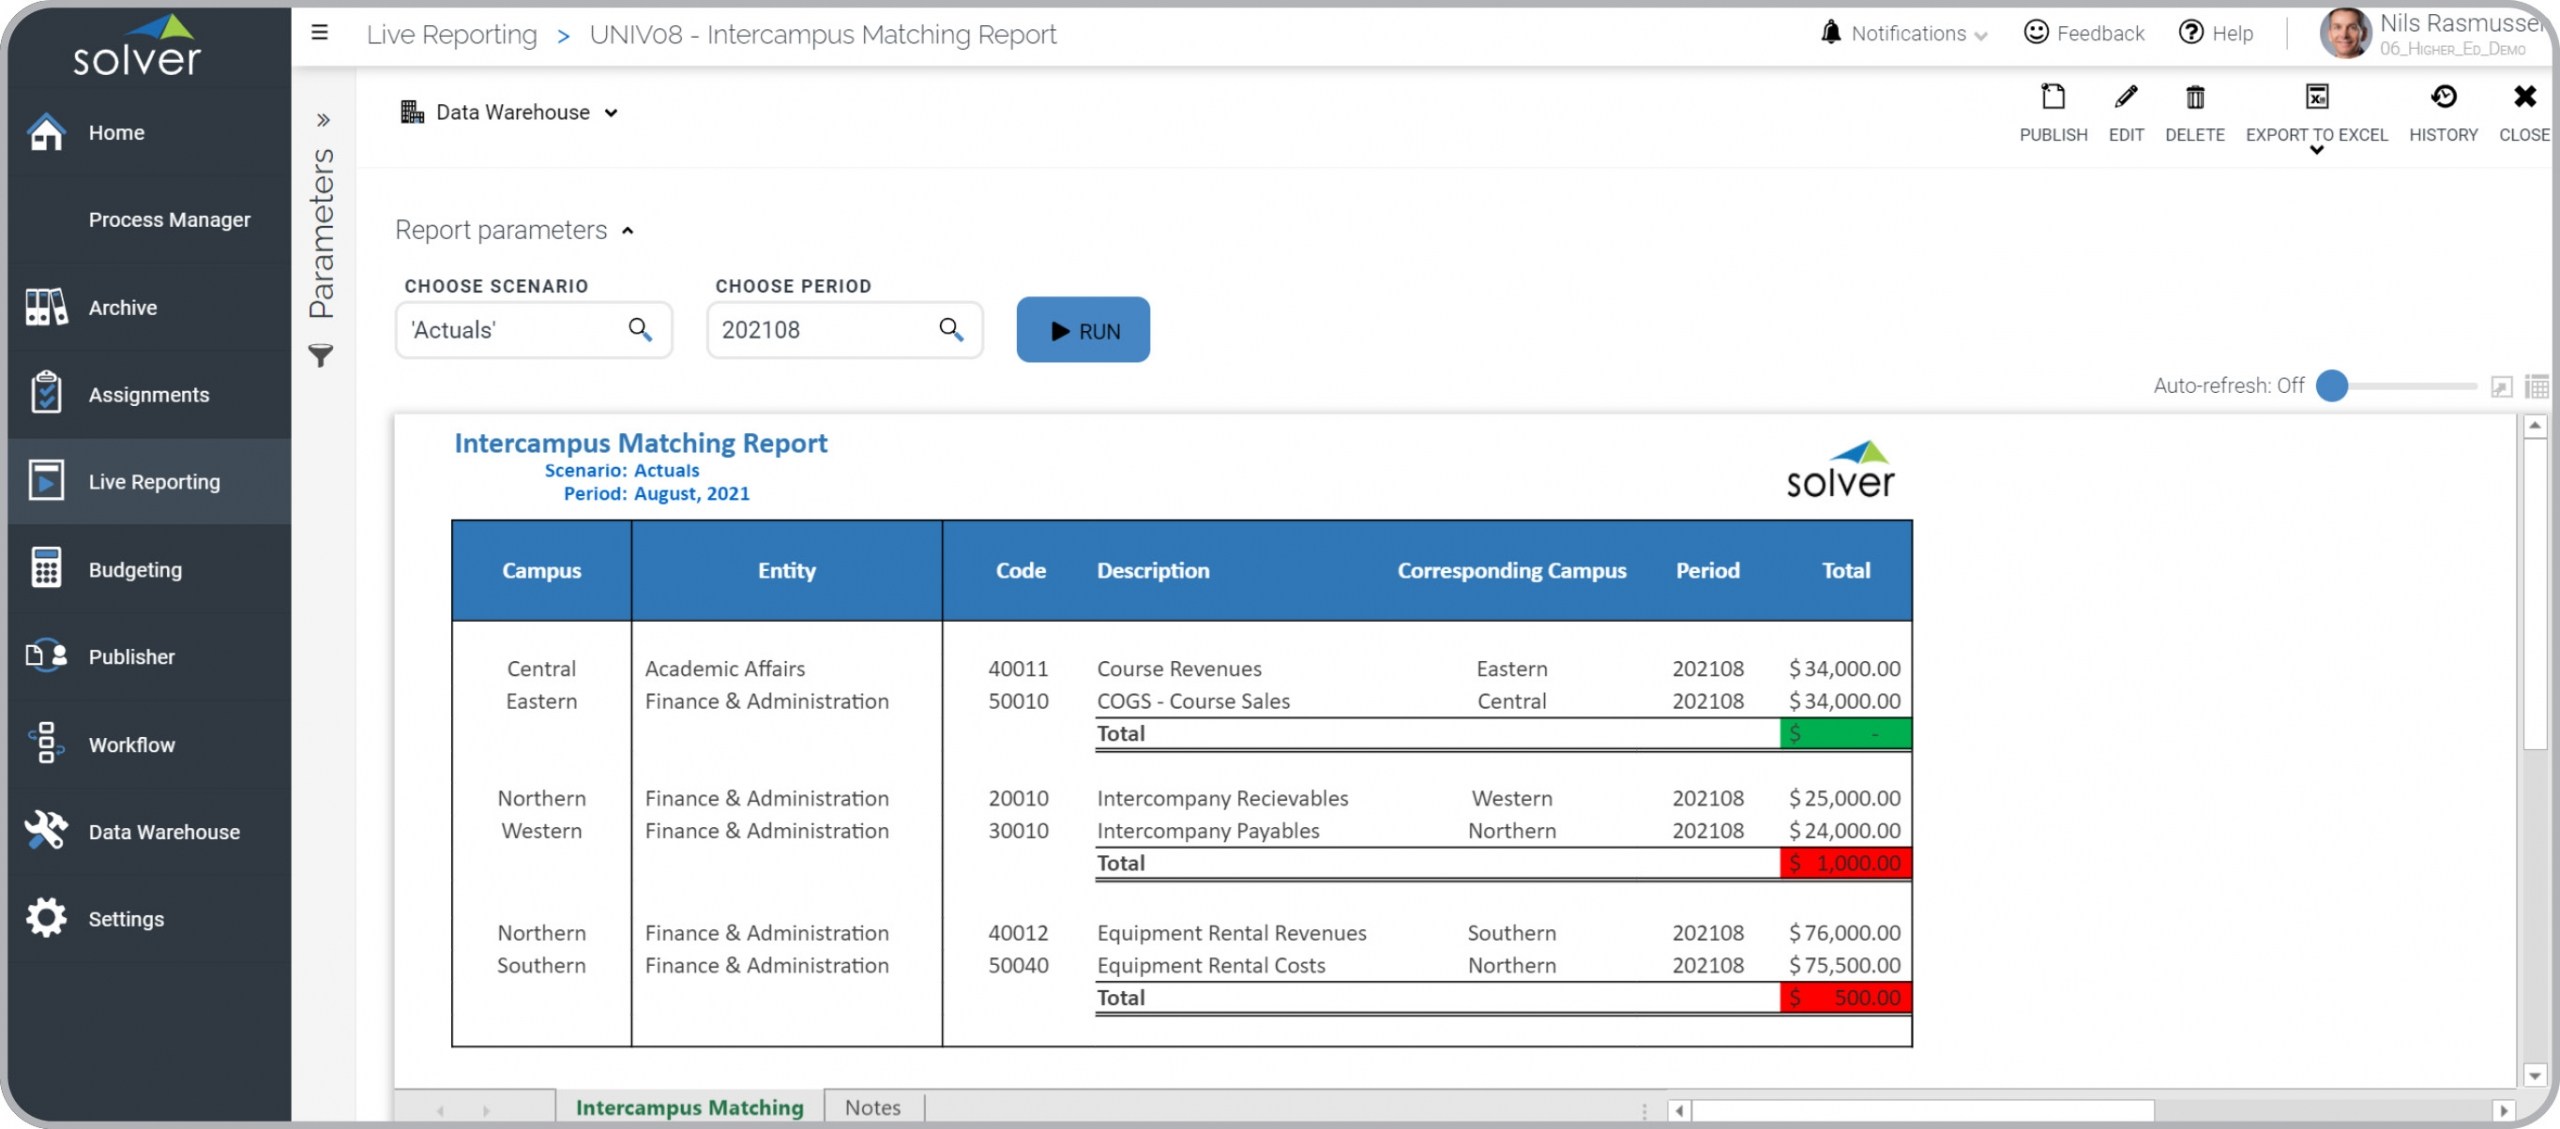
Task: Open search for Choose Scenario field
Action: [x=640, y=329]
